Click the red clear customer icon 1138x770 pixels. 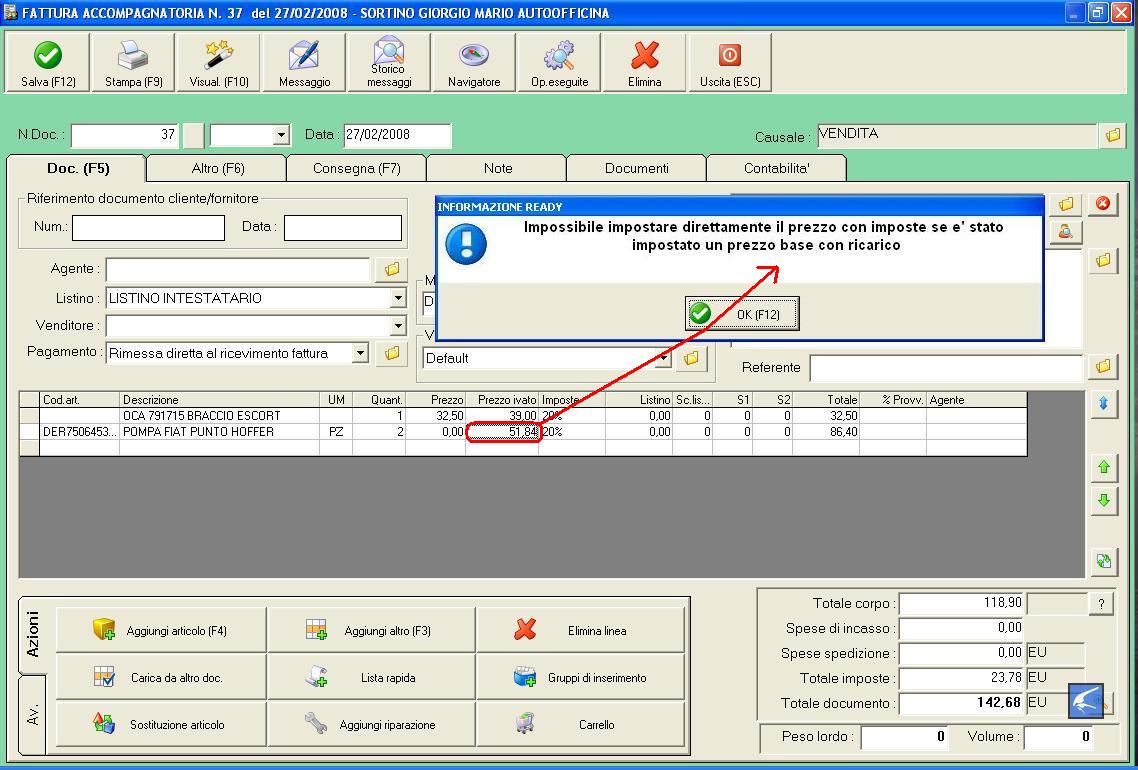click(1103, 203)
